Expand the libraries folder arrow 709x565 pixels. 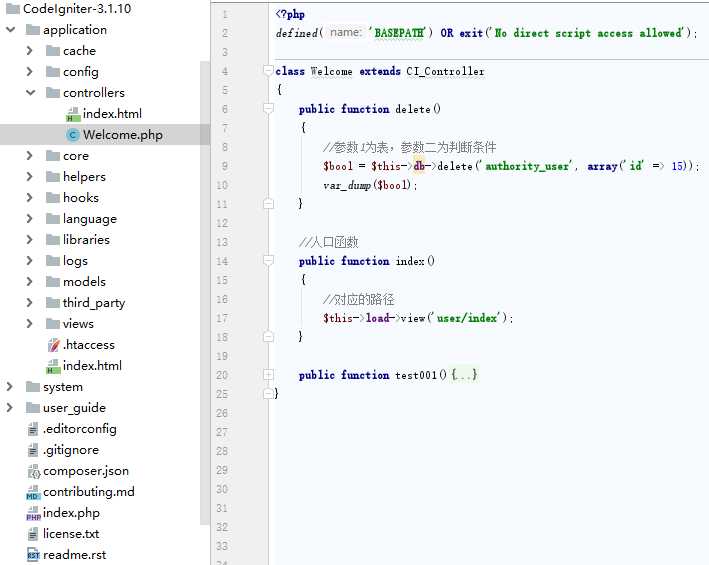[30, 240]
